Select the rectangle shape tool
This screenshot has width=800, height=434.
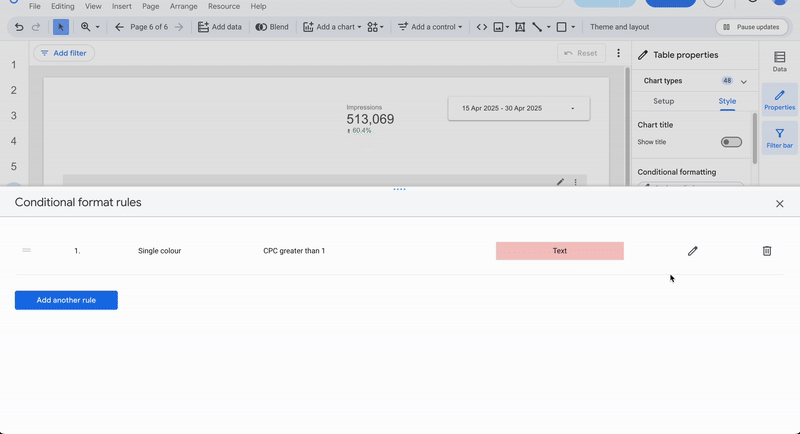point(562,27)
